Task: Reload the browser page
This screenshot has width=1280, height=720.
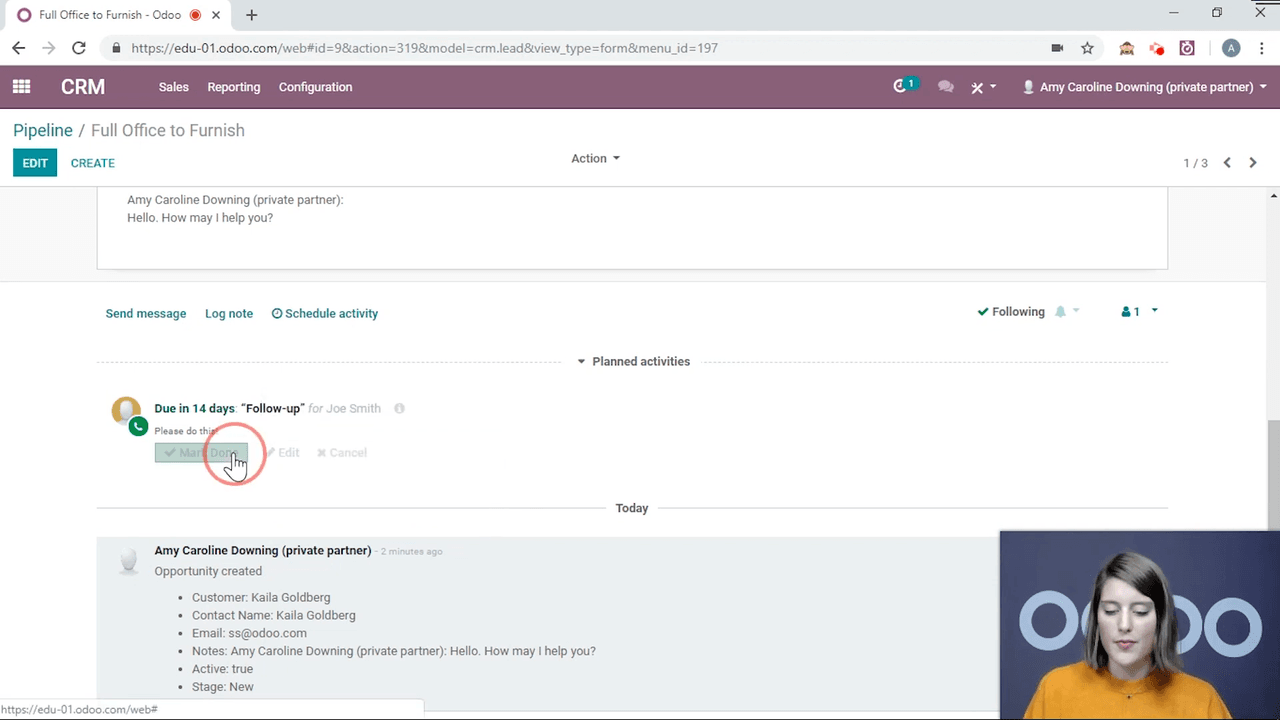Action: pyautogui.click(x=79, y=48)
